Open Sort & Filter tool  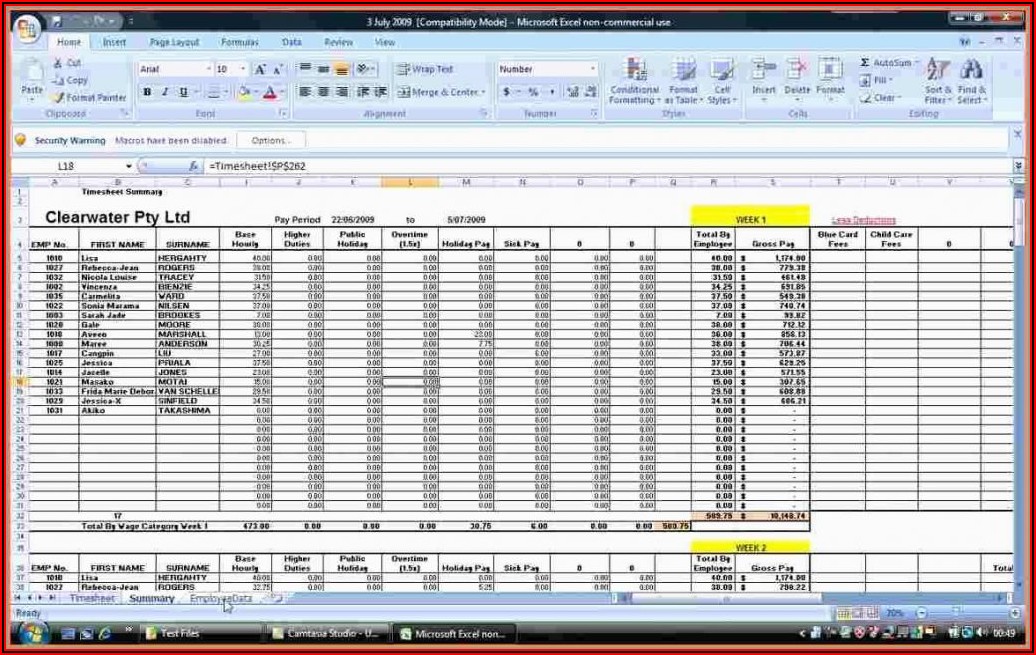pos(937,82)
